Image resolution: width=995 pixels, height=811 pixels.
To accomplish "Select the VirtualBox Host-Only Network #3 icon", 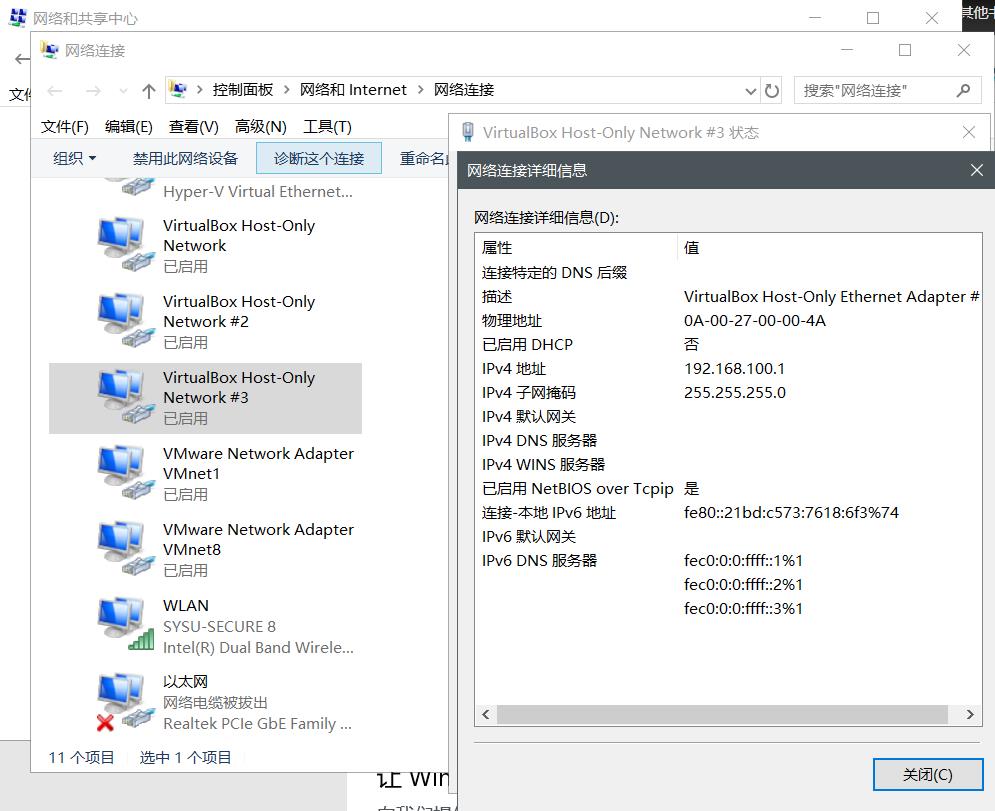I will pyautogui.click(x=125, y=397).
